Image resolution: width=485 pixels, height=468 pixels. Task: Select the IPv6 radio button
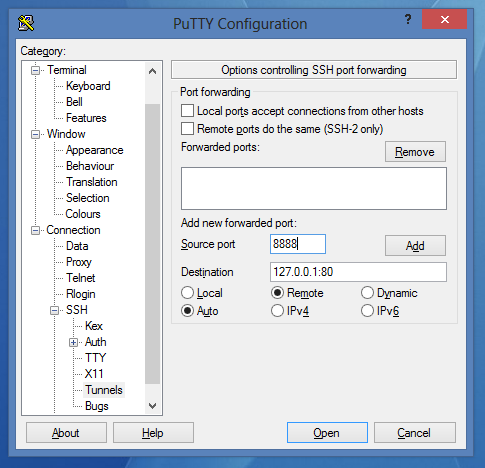pos(367,311)
